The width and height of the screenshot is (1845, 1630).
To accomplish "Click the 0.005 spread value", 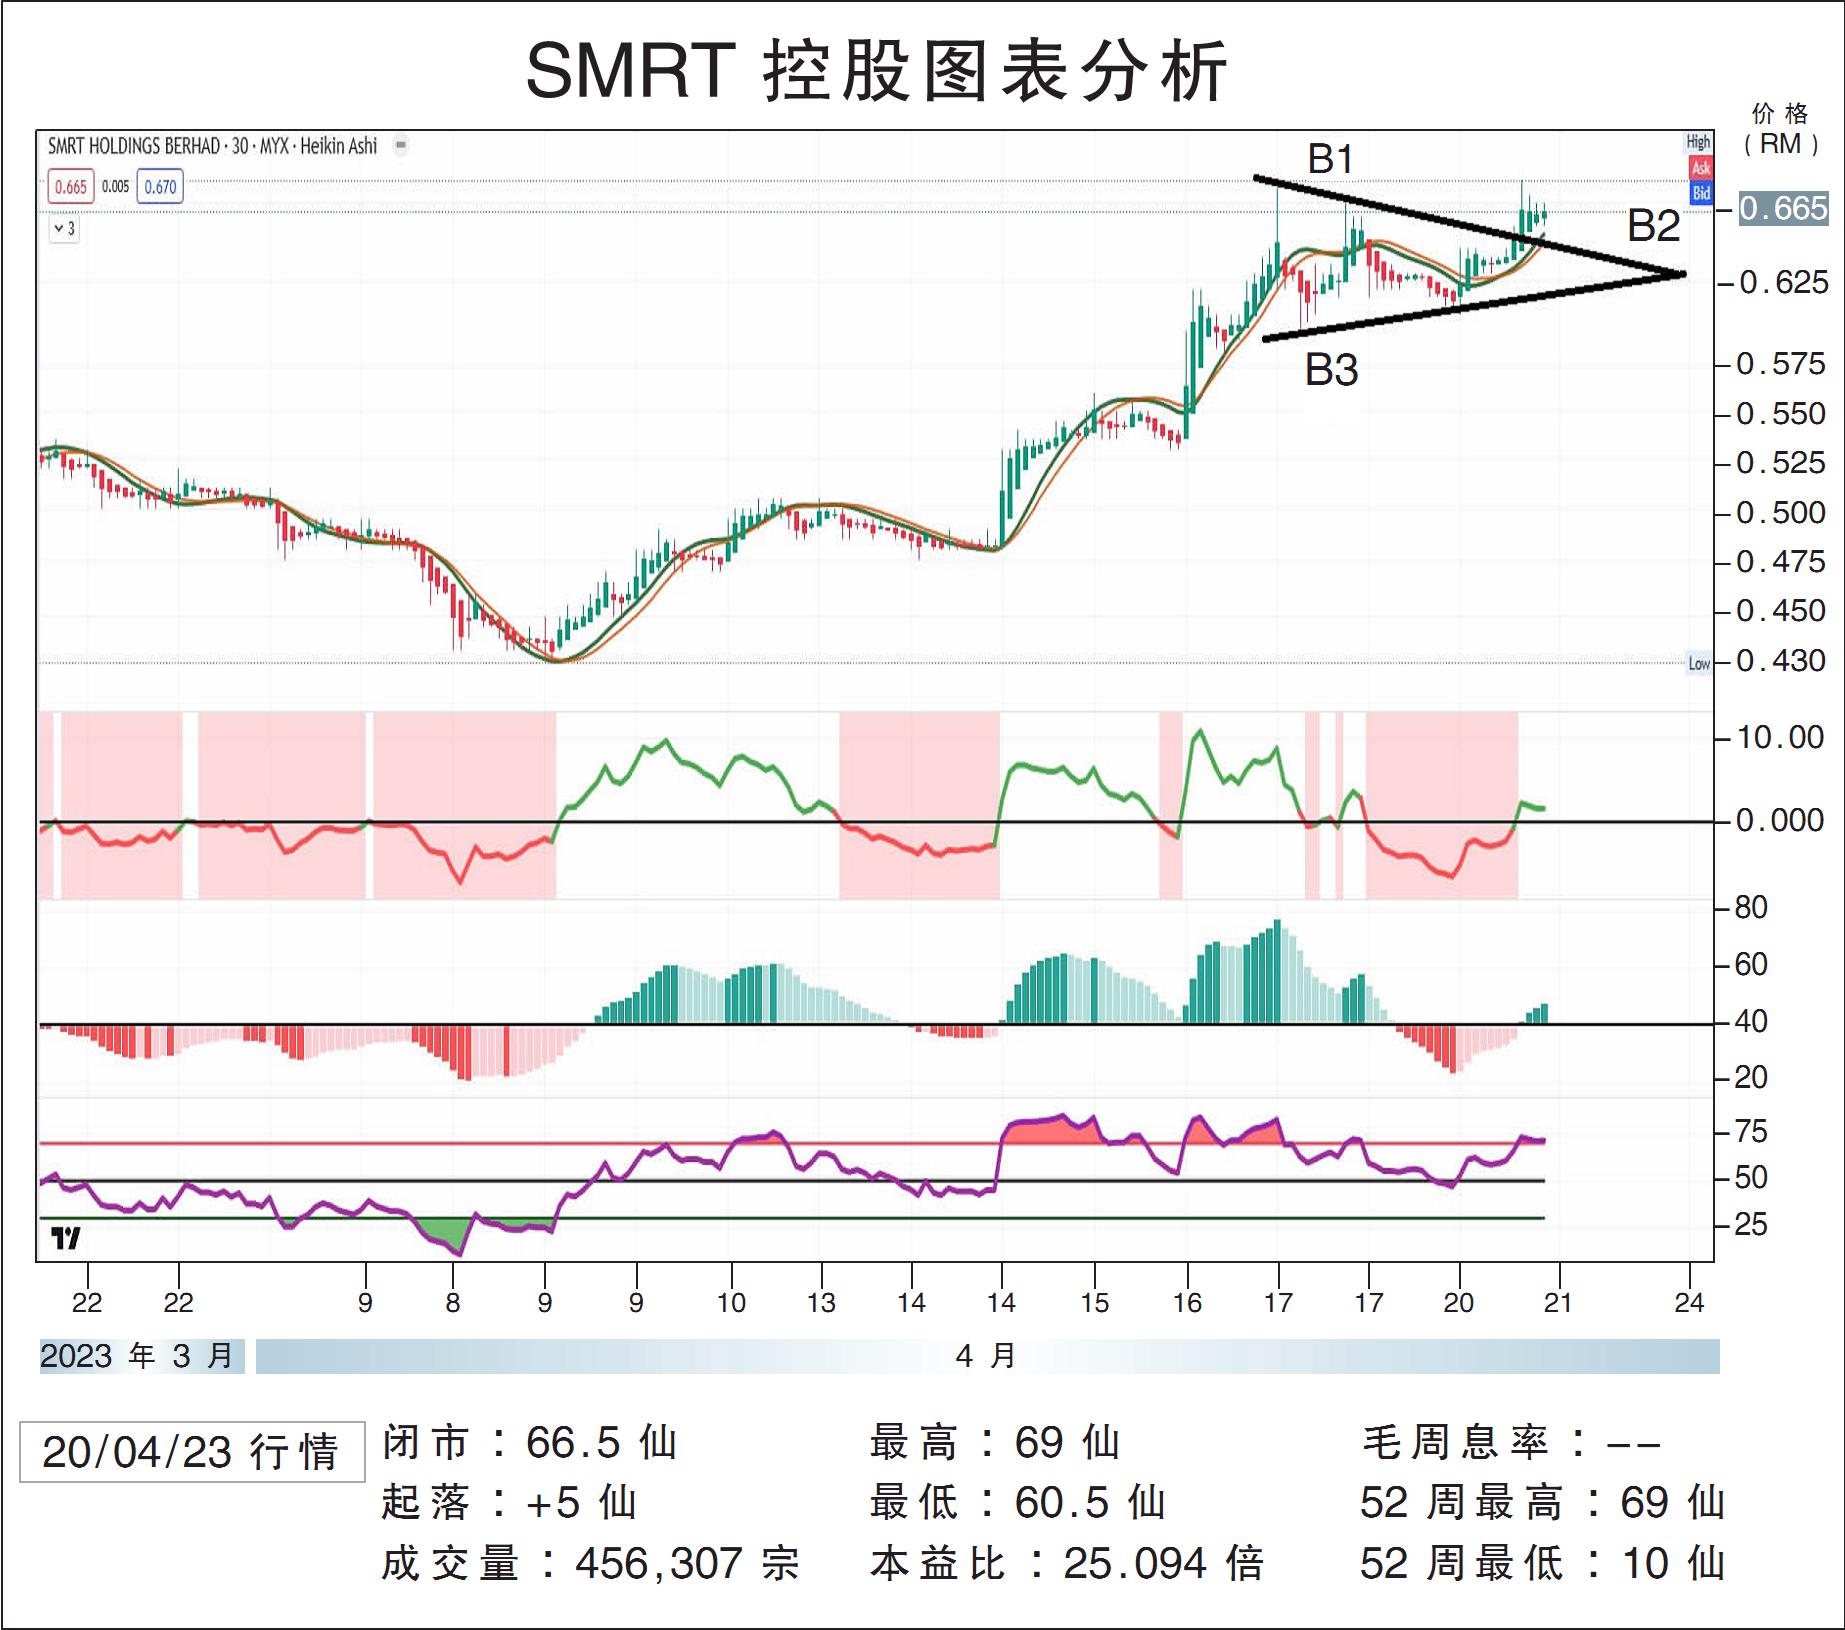I will (x=116, y=187).
